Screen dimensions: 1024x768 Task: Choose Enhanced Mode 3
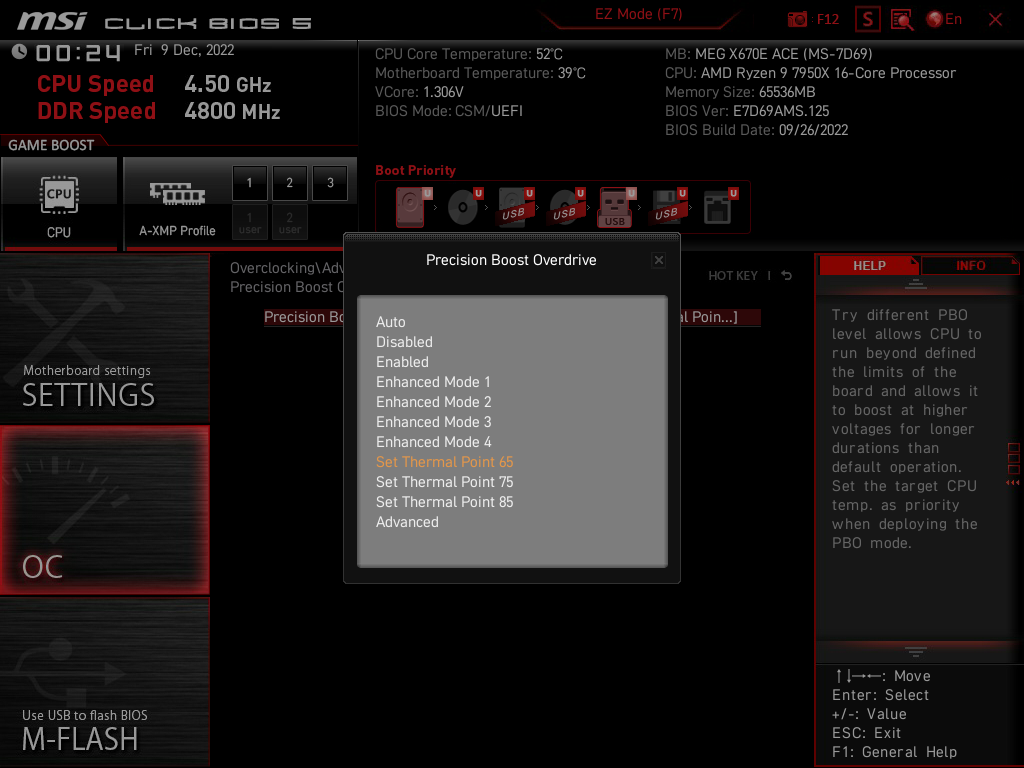click(434, 422)
